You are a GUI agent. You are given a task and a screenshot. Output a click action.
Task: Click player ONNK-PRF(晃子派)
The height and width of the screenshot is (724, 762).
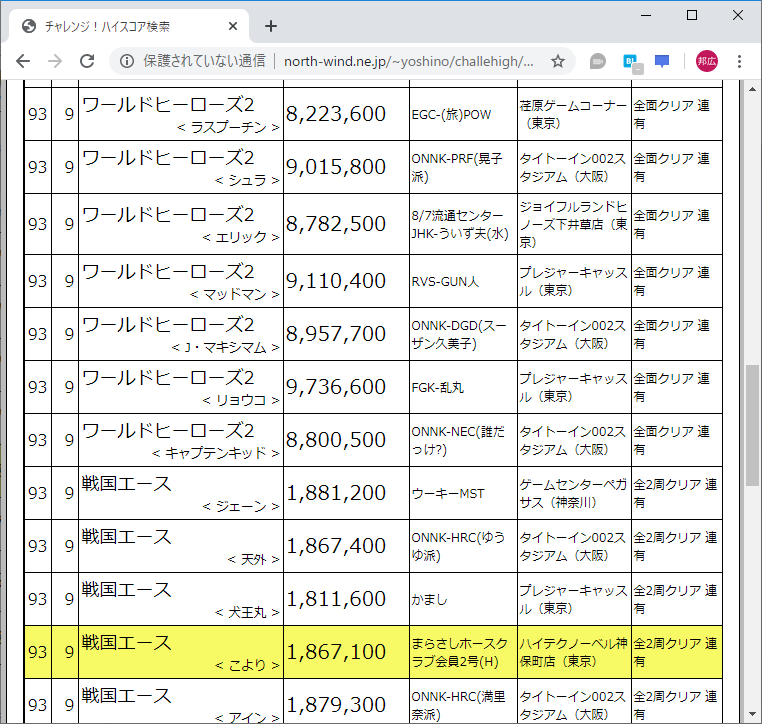pos(457,167)
